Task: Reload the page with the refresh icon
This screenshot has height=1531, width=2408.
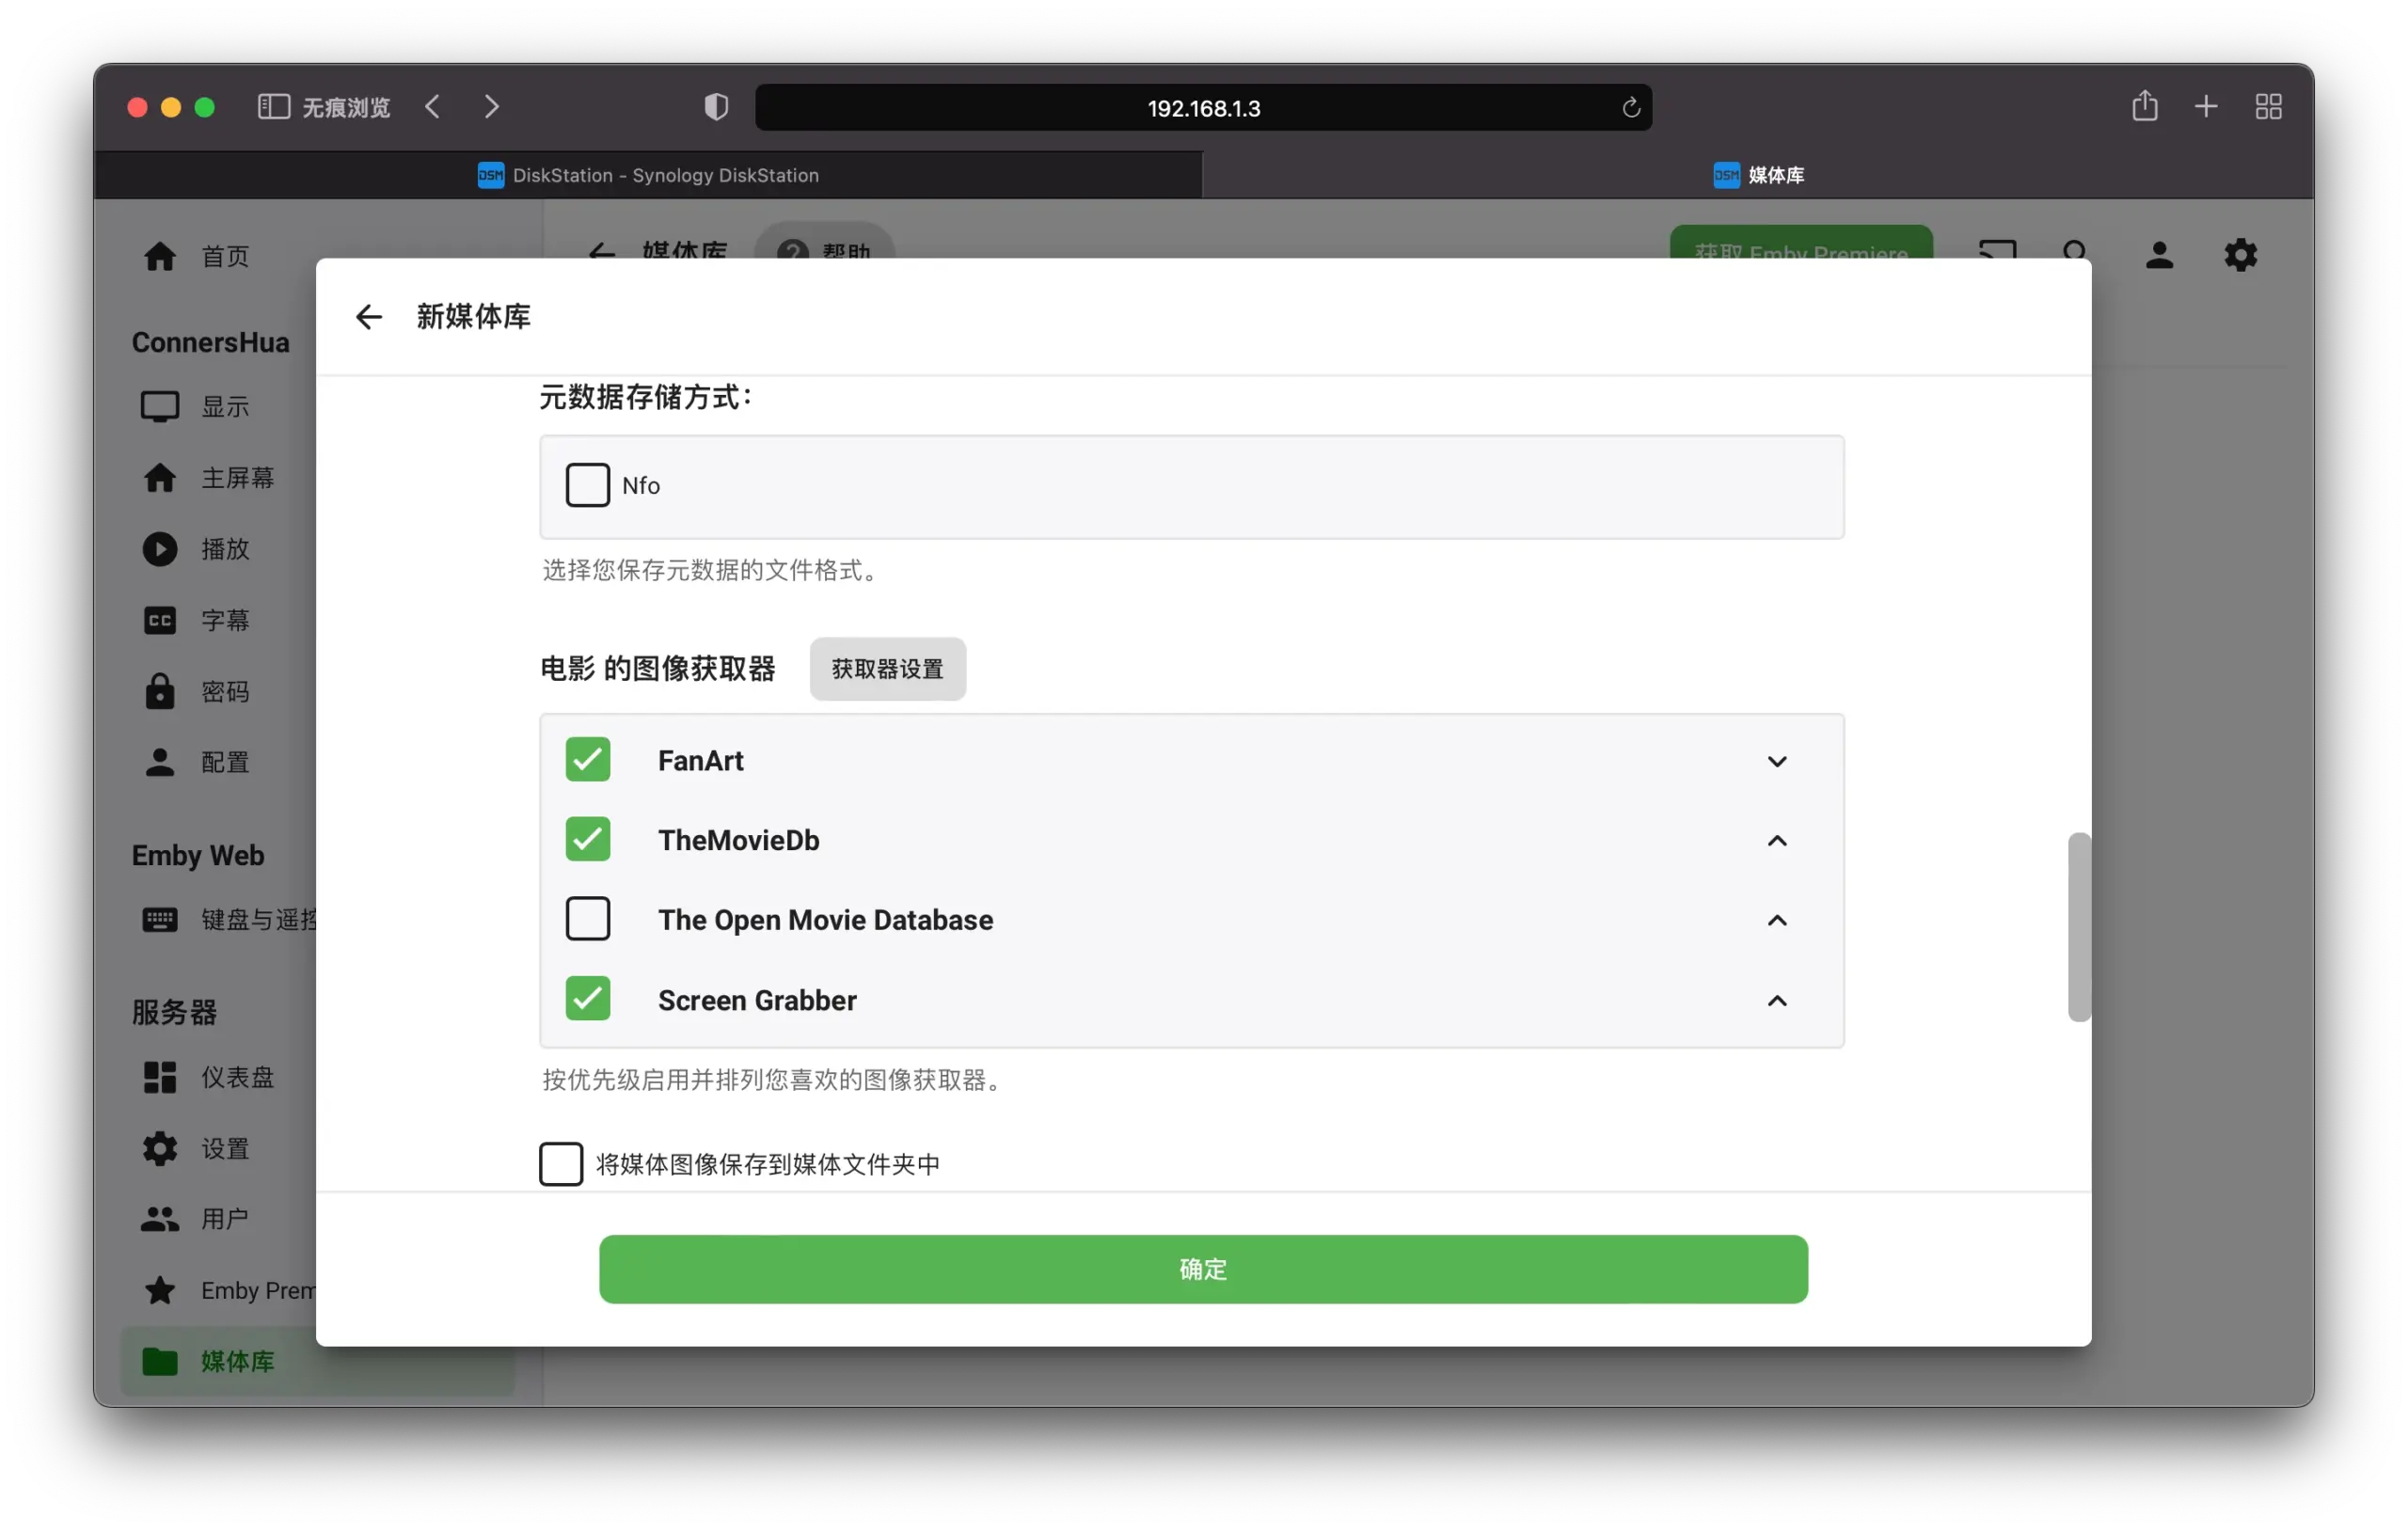Action: (1630, 107)
